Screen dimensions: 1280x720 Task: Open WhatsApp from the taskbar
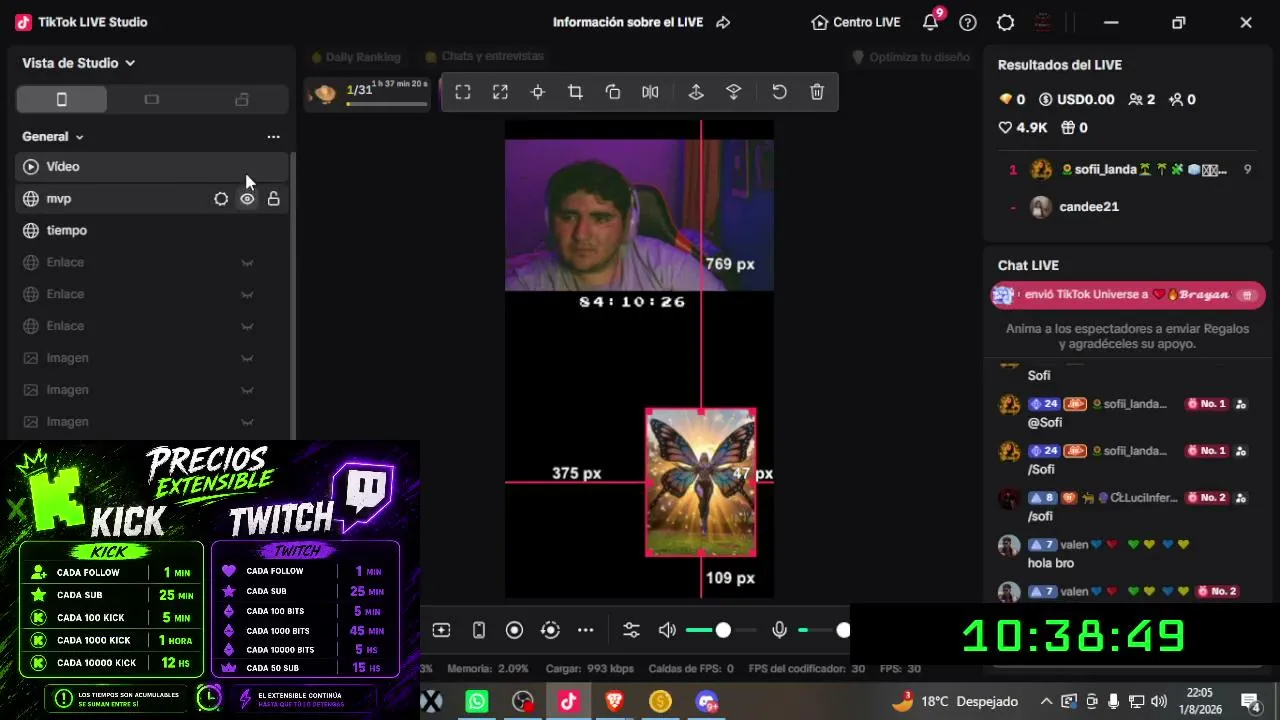pos(477,702)
